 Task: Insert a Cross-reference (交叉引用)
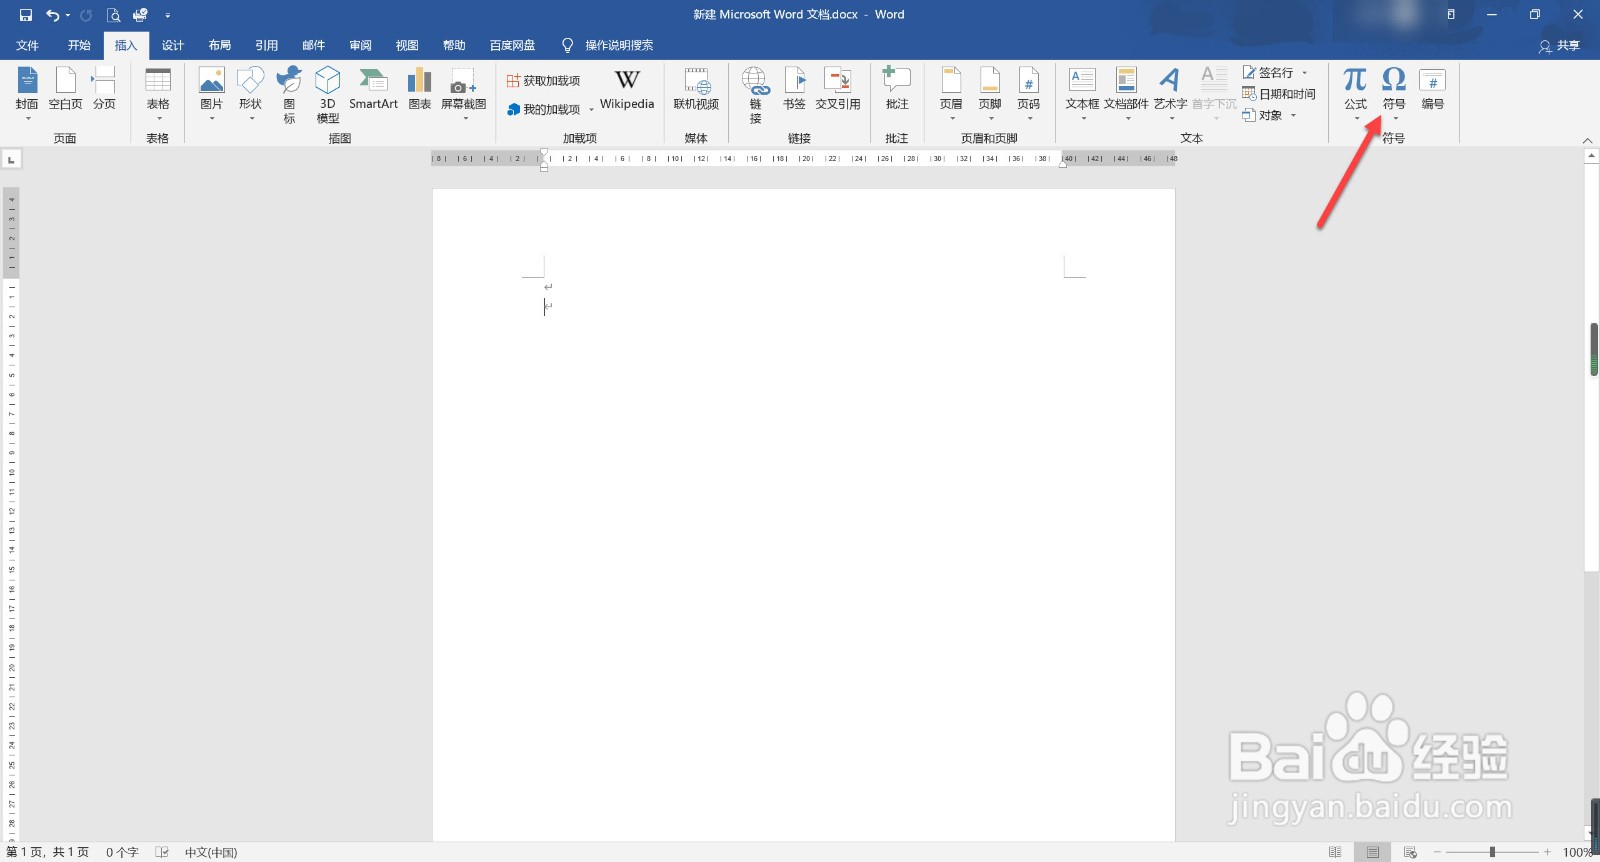(838, 88)
